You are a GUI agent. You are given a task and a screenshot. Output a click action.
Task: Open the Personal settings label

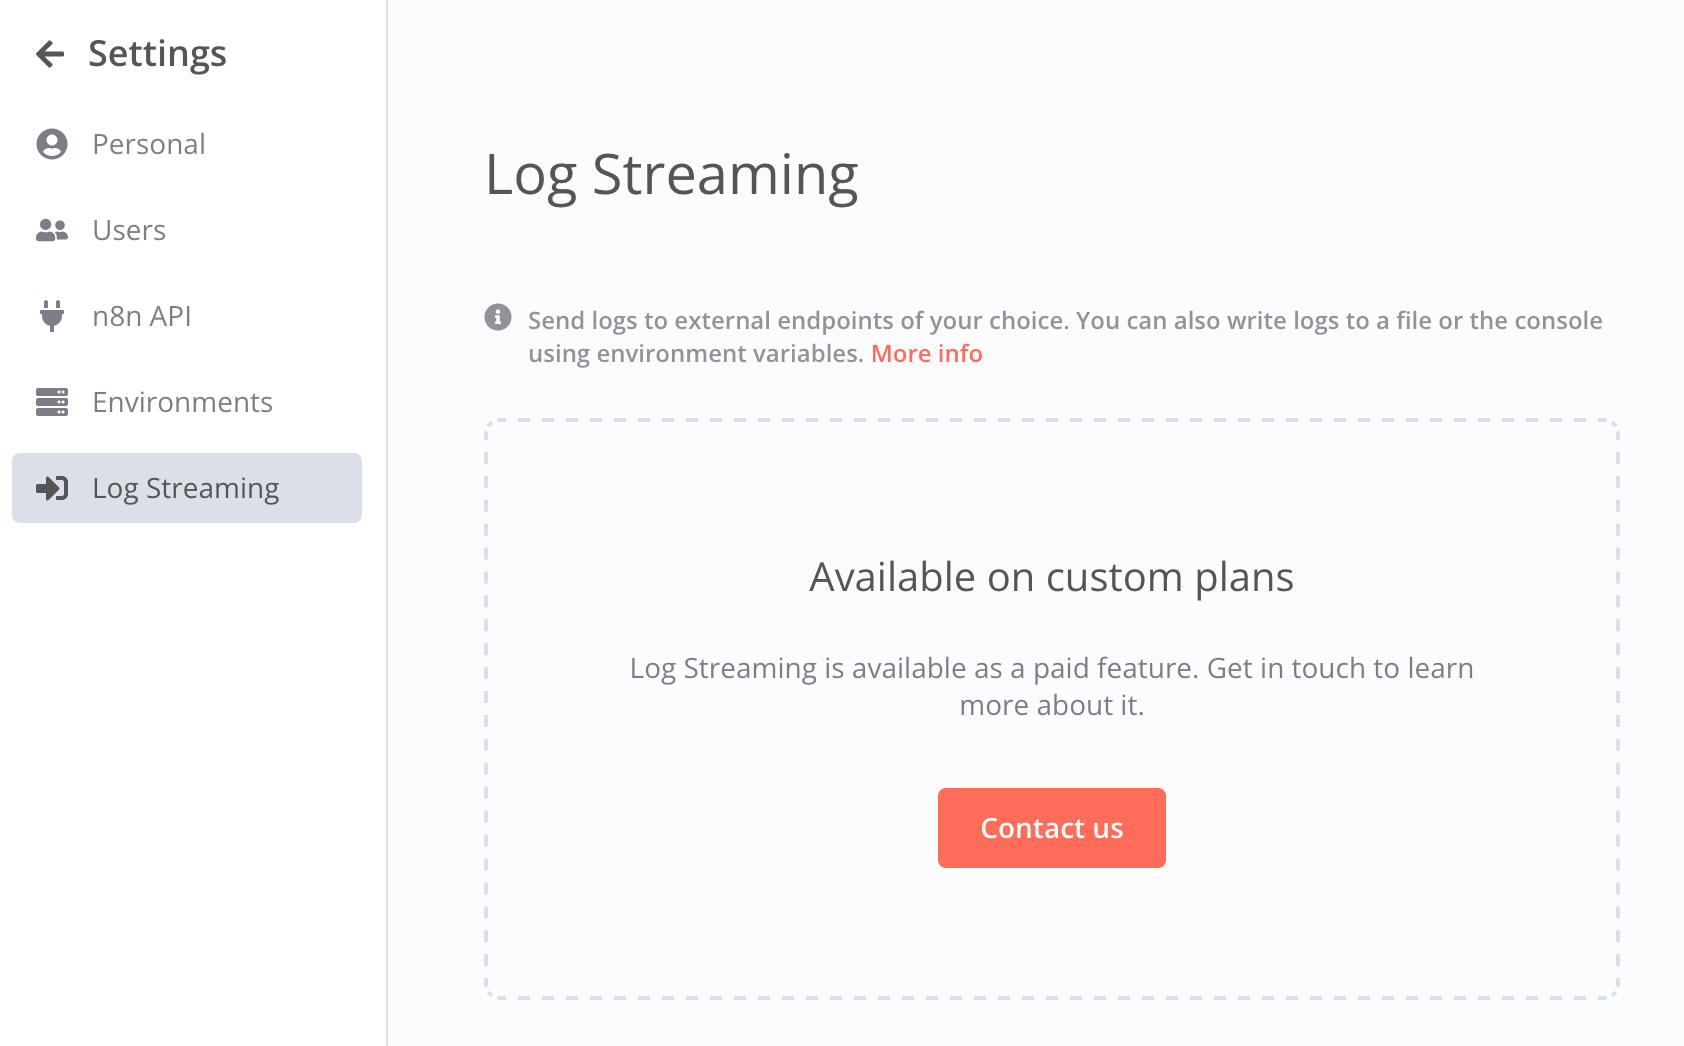click(x=149, y=144)
